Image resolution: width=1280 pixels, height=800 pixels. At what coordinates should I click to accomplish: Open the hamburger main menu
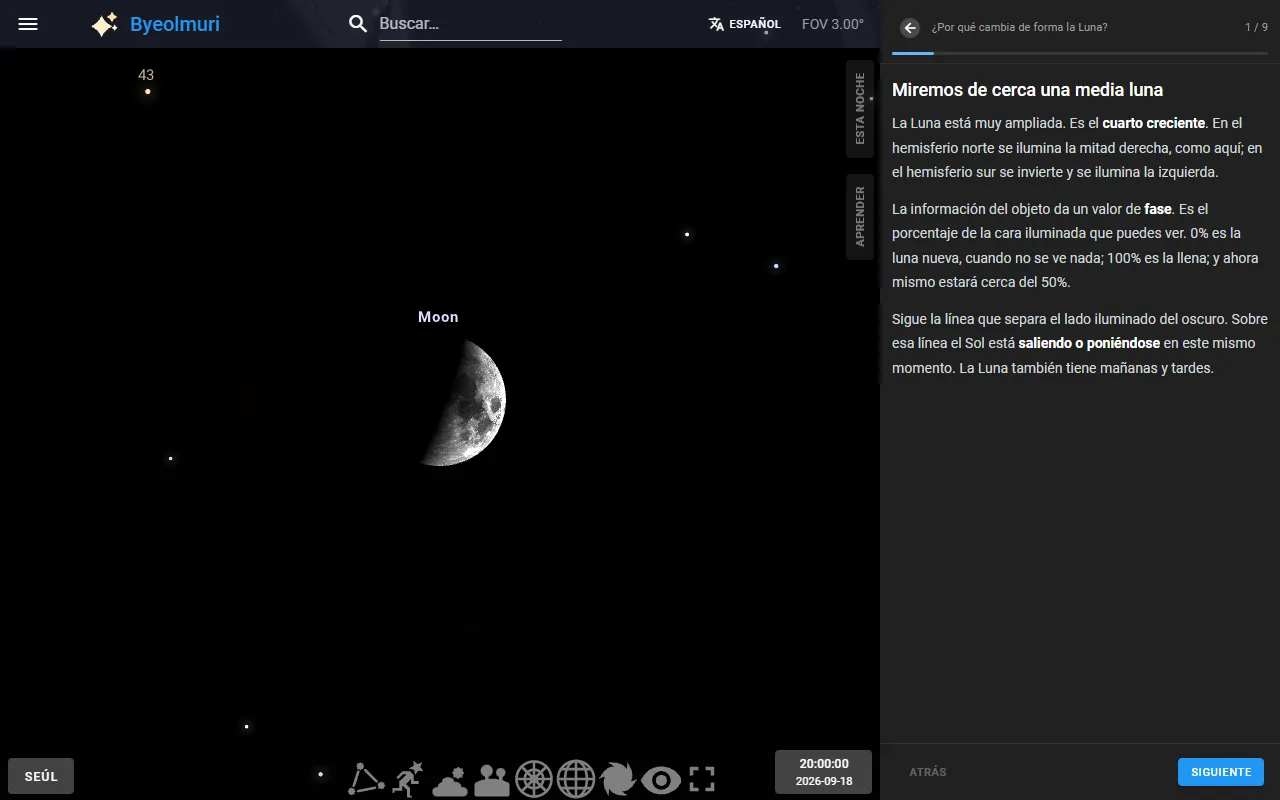coord(28,24)
